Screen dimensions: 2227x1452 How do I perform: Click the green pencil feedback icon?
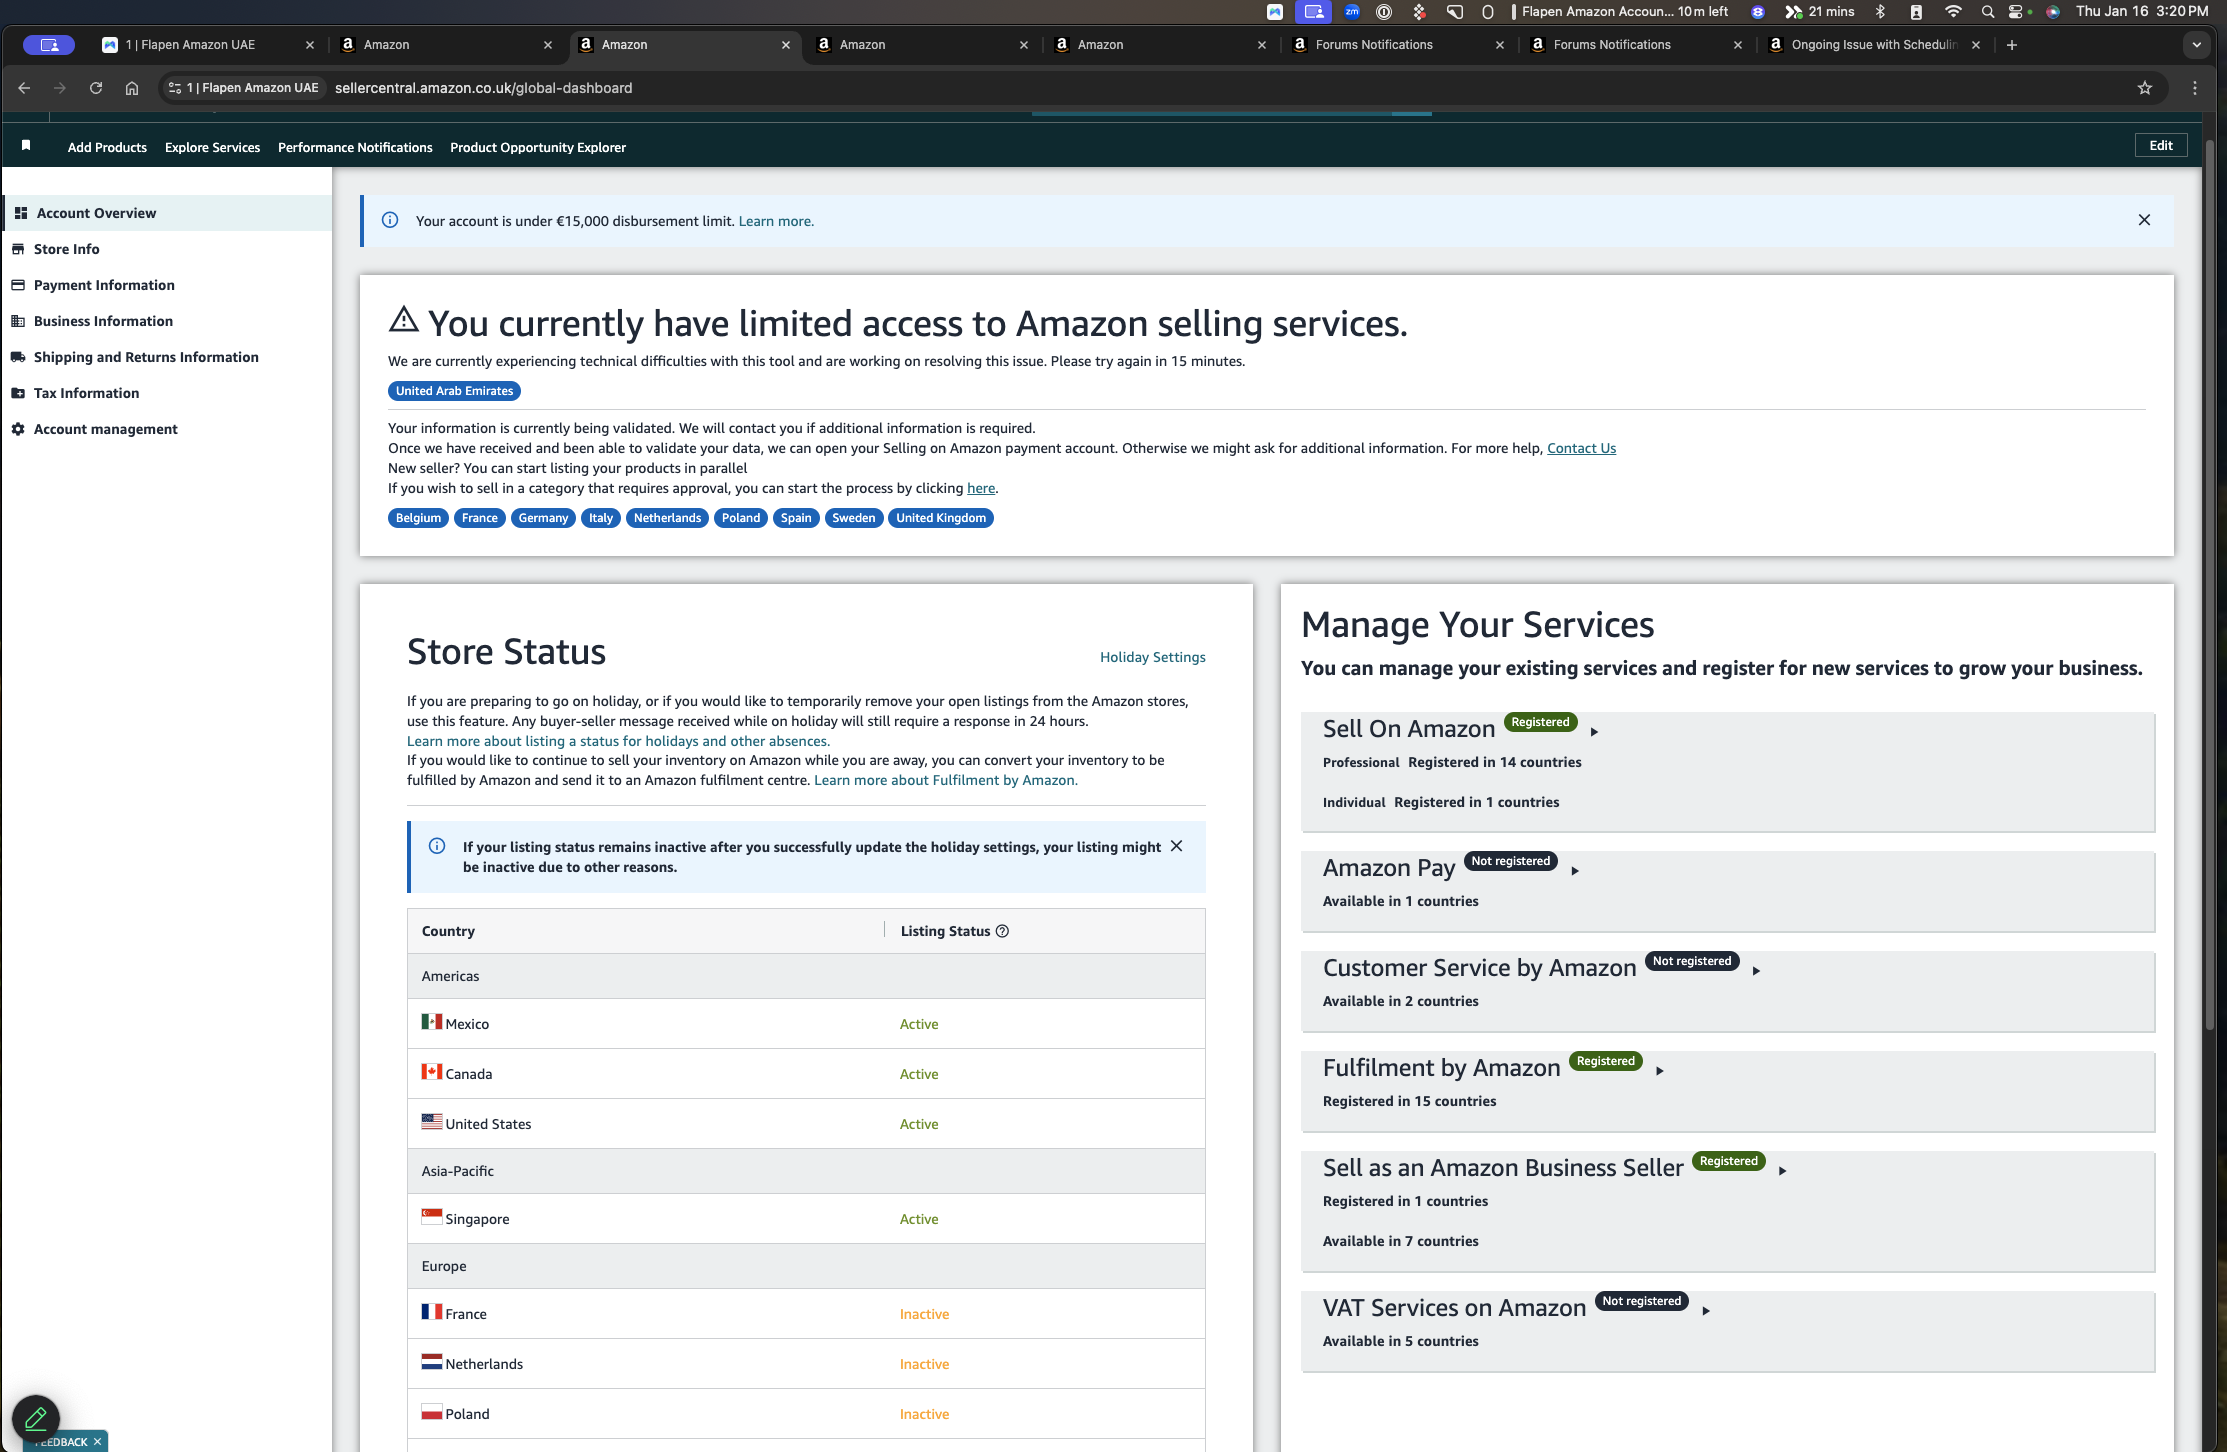[x=36, y=1418]
